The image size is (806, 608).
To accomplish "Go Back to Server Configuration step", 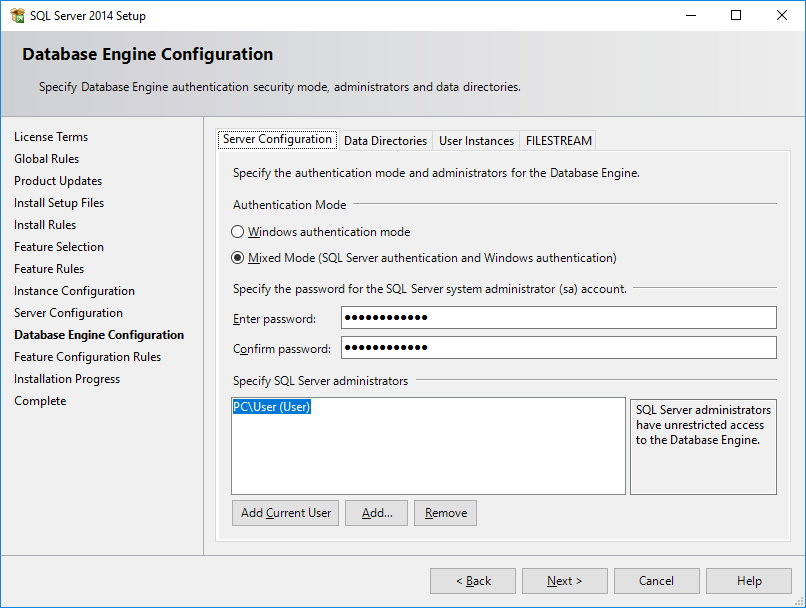I will point(472,580).
